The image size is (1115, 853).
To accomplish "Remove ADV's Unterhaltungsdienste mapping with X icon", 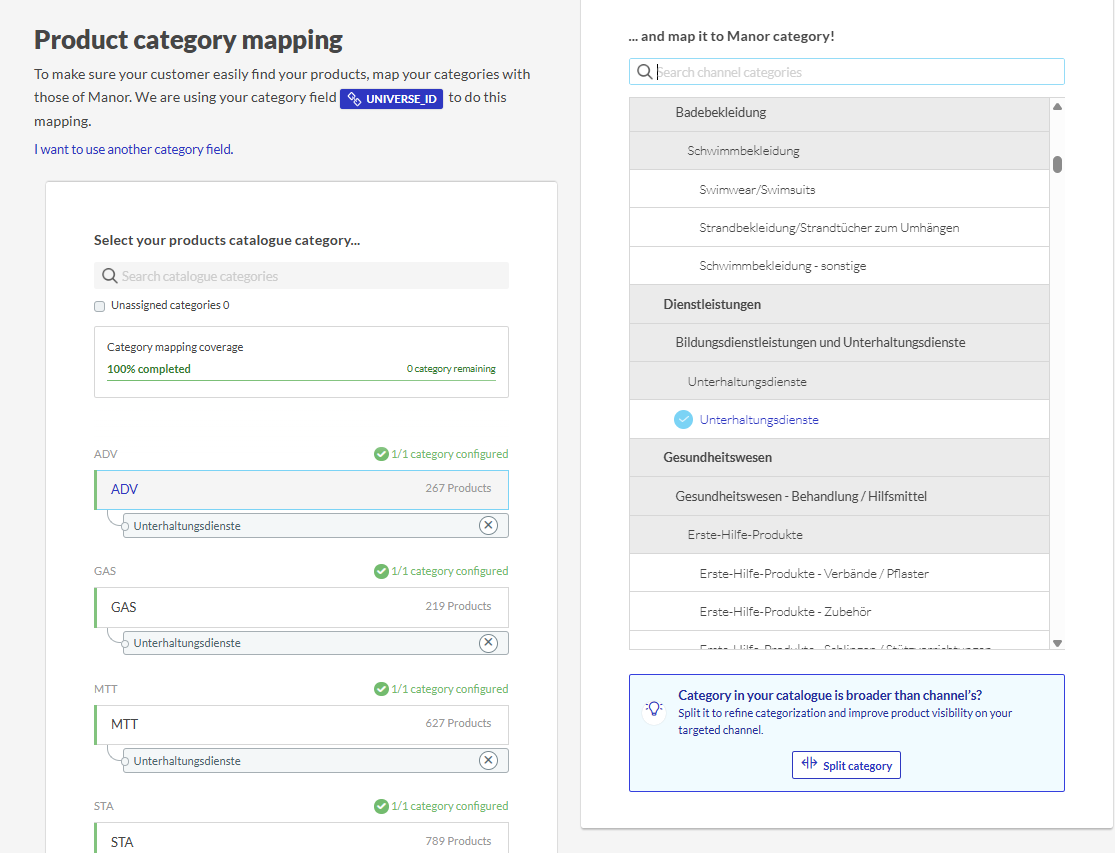I will [x=488, y=526].
